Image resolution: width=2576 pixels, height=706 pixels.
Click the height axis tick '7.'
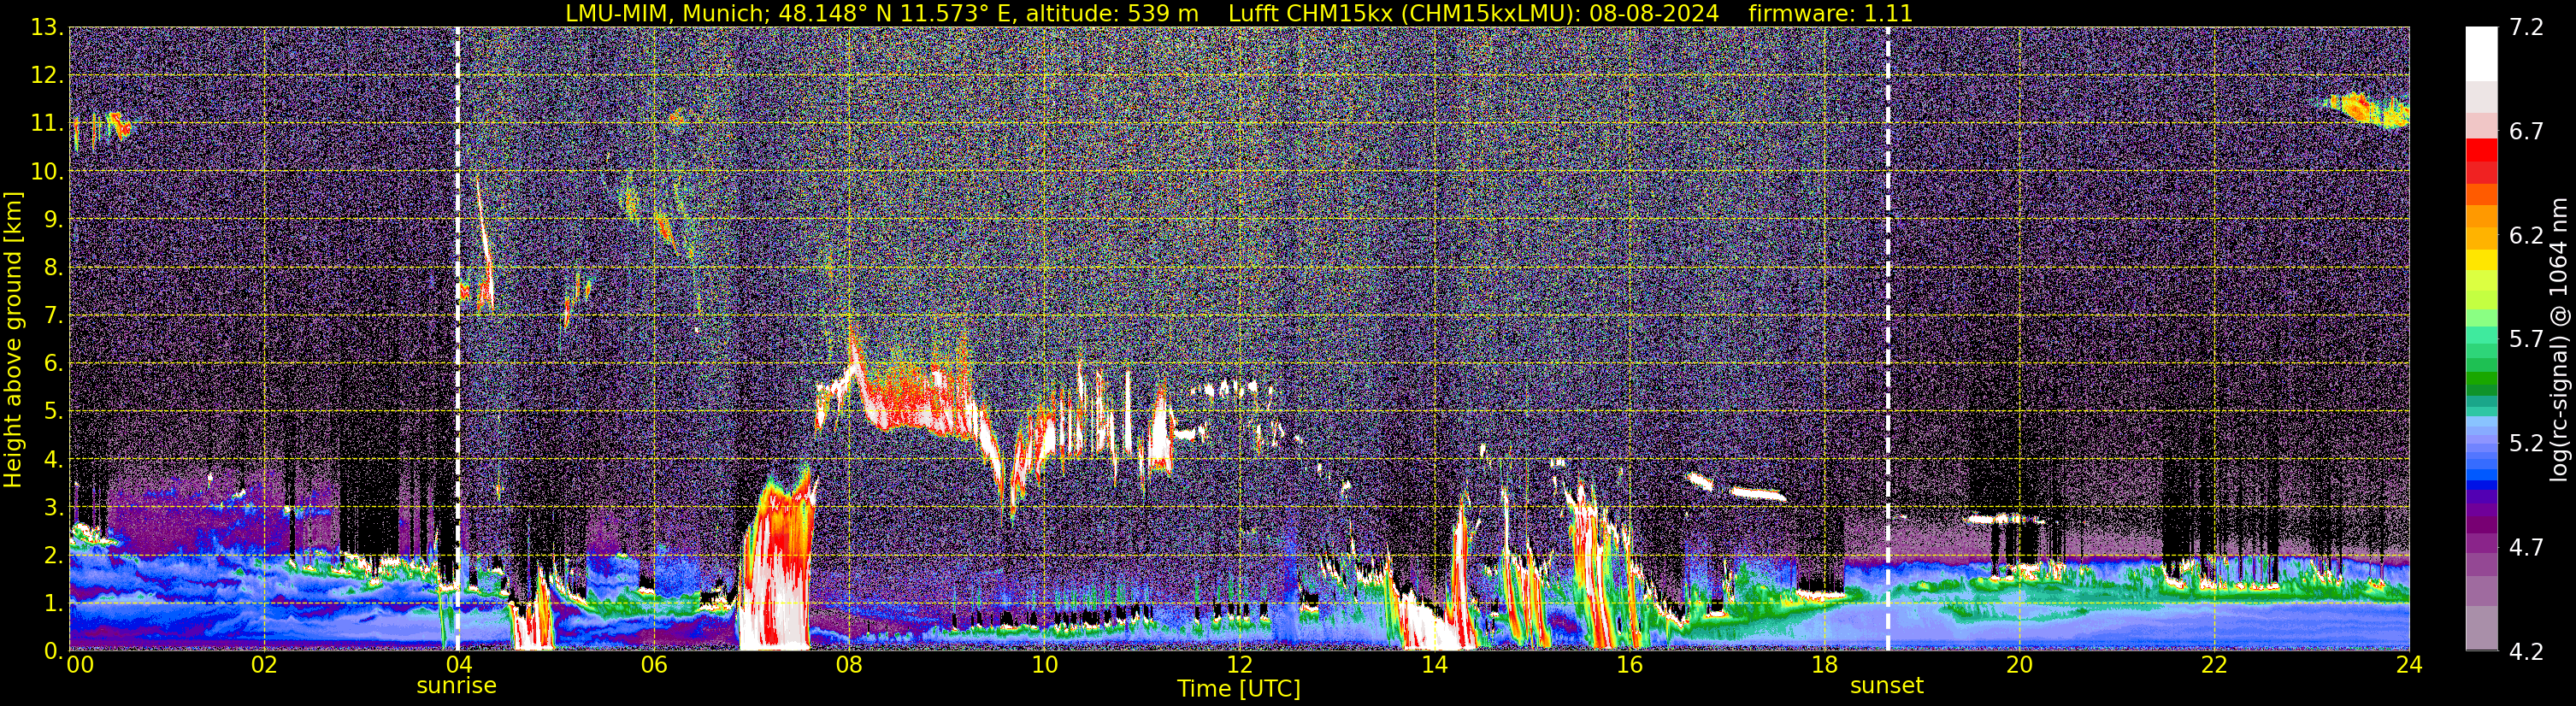pyautogui.click(x=53, y=316)
